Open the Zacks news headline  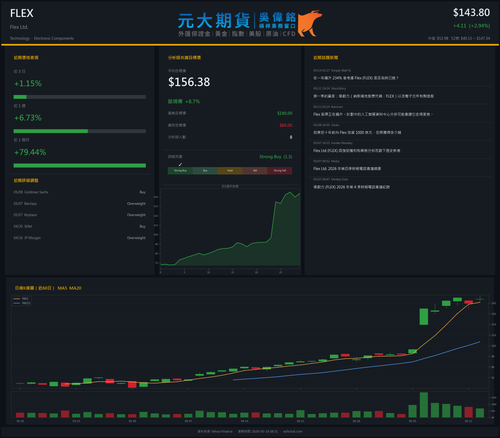pyautogui.click(x=357, y=133)
